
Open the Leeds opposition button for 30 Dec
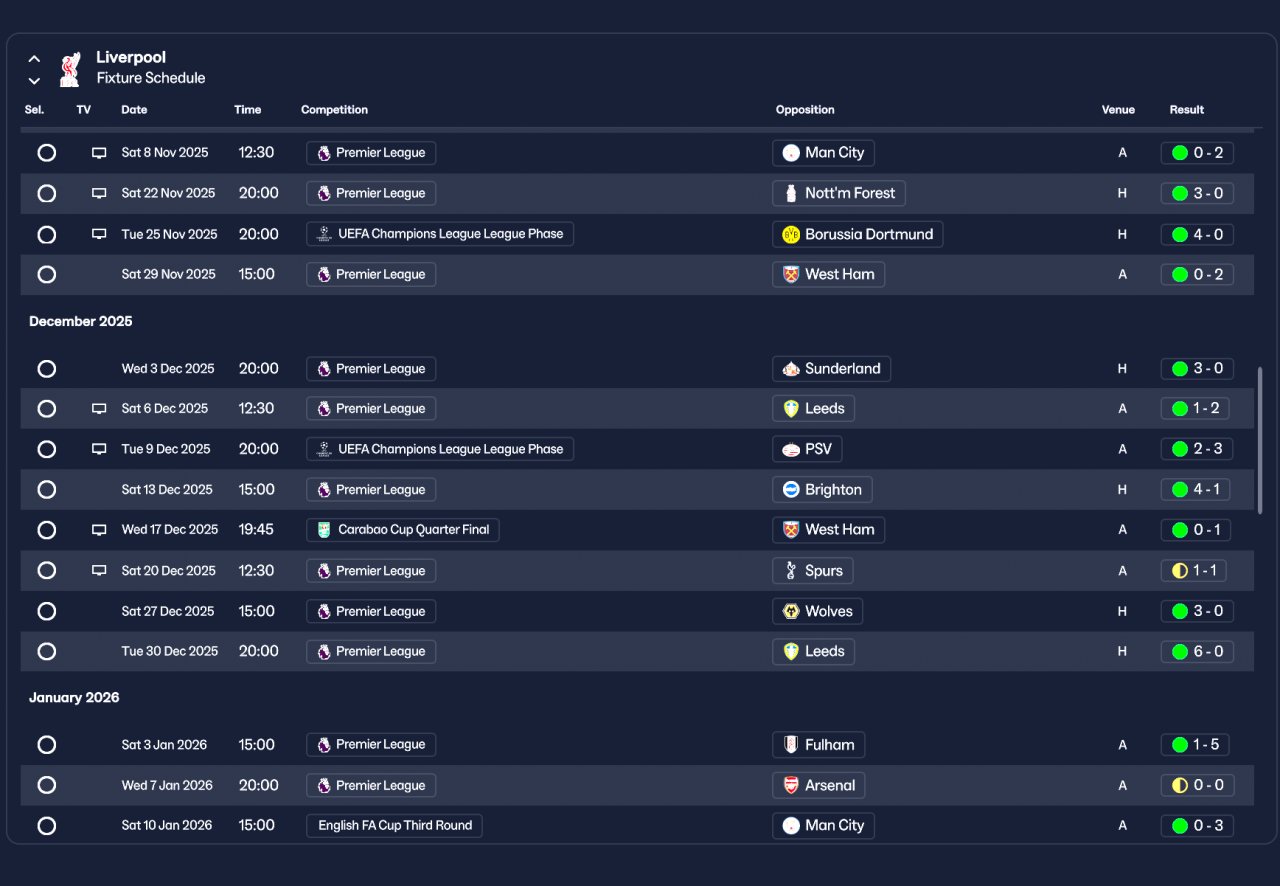click(814, 651)
